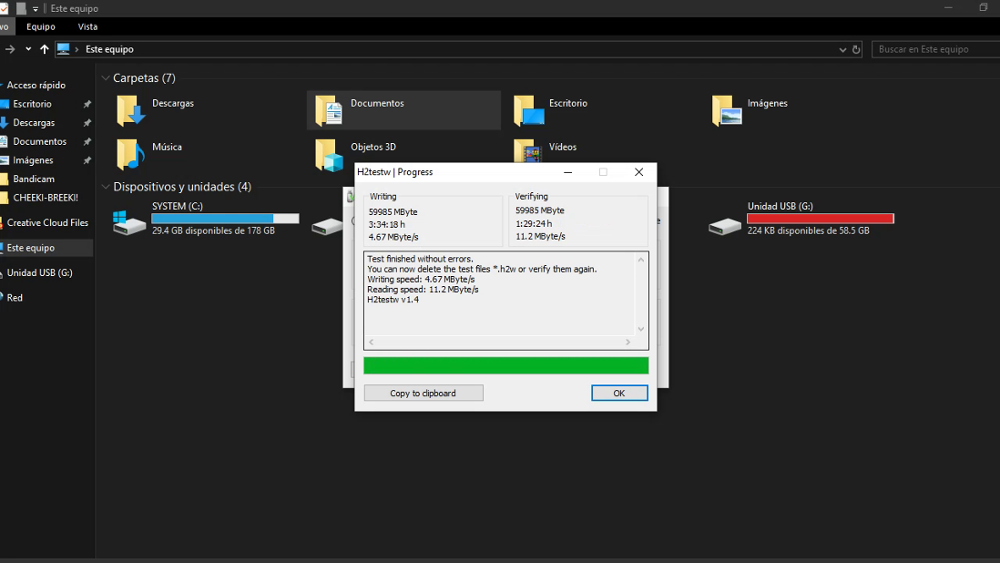Open the Descargas folder icon
Screen dimensions: 1000x563
coord(130,110)
